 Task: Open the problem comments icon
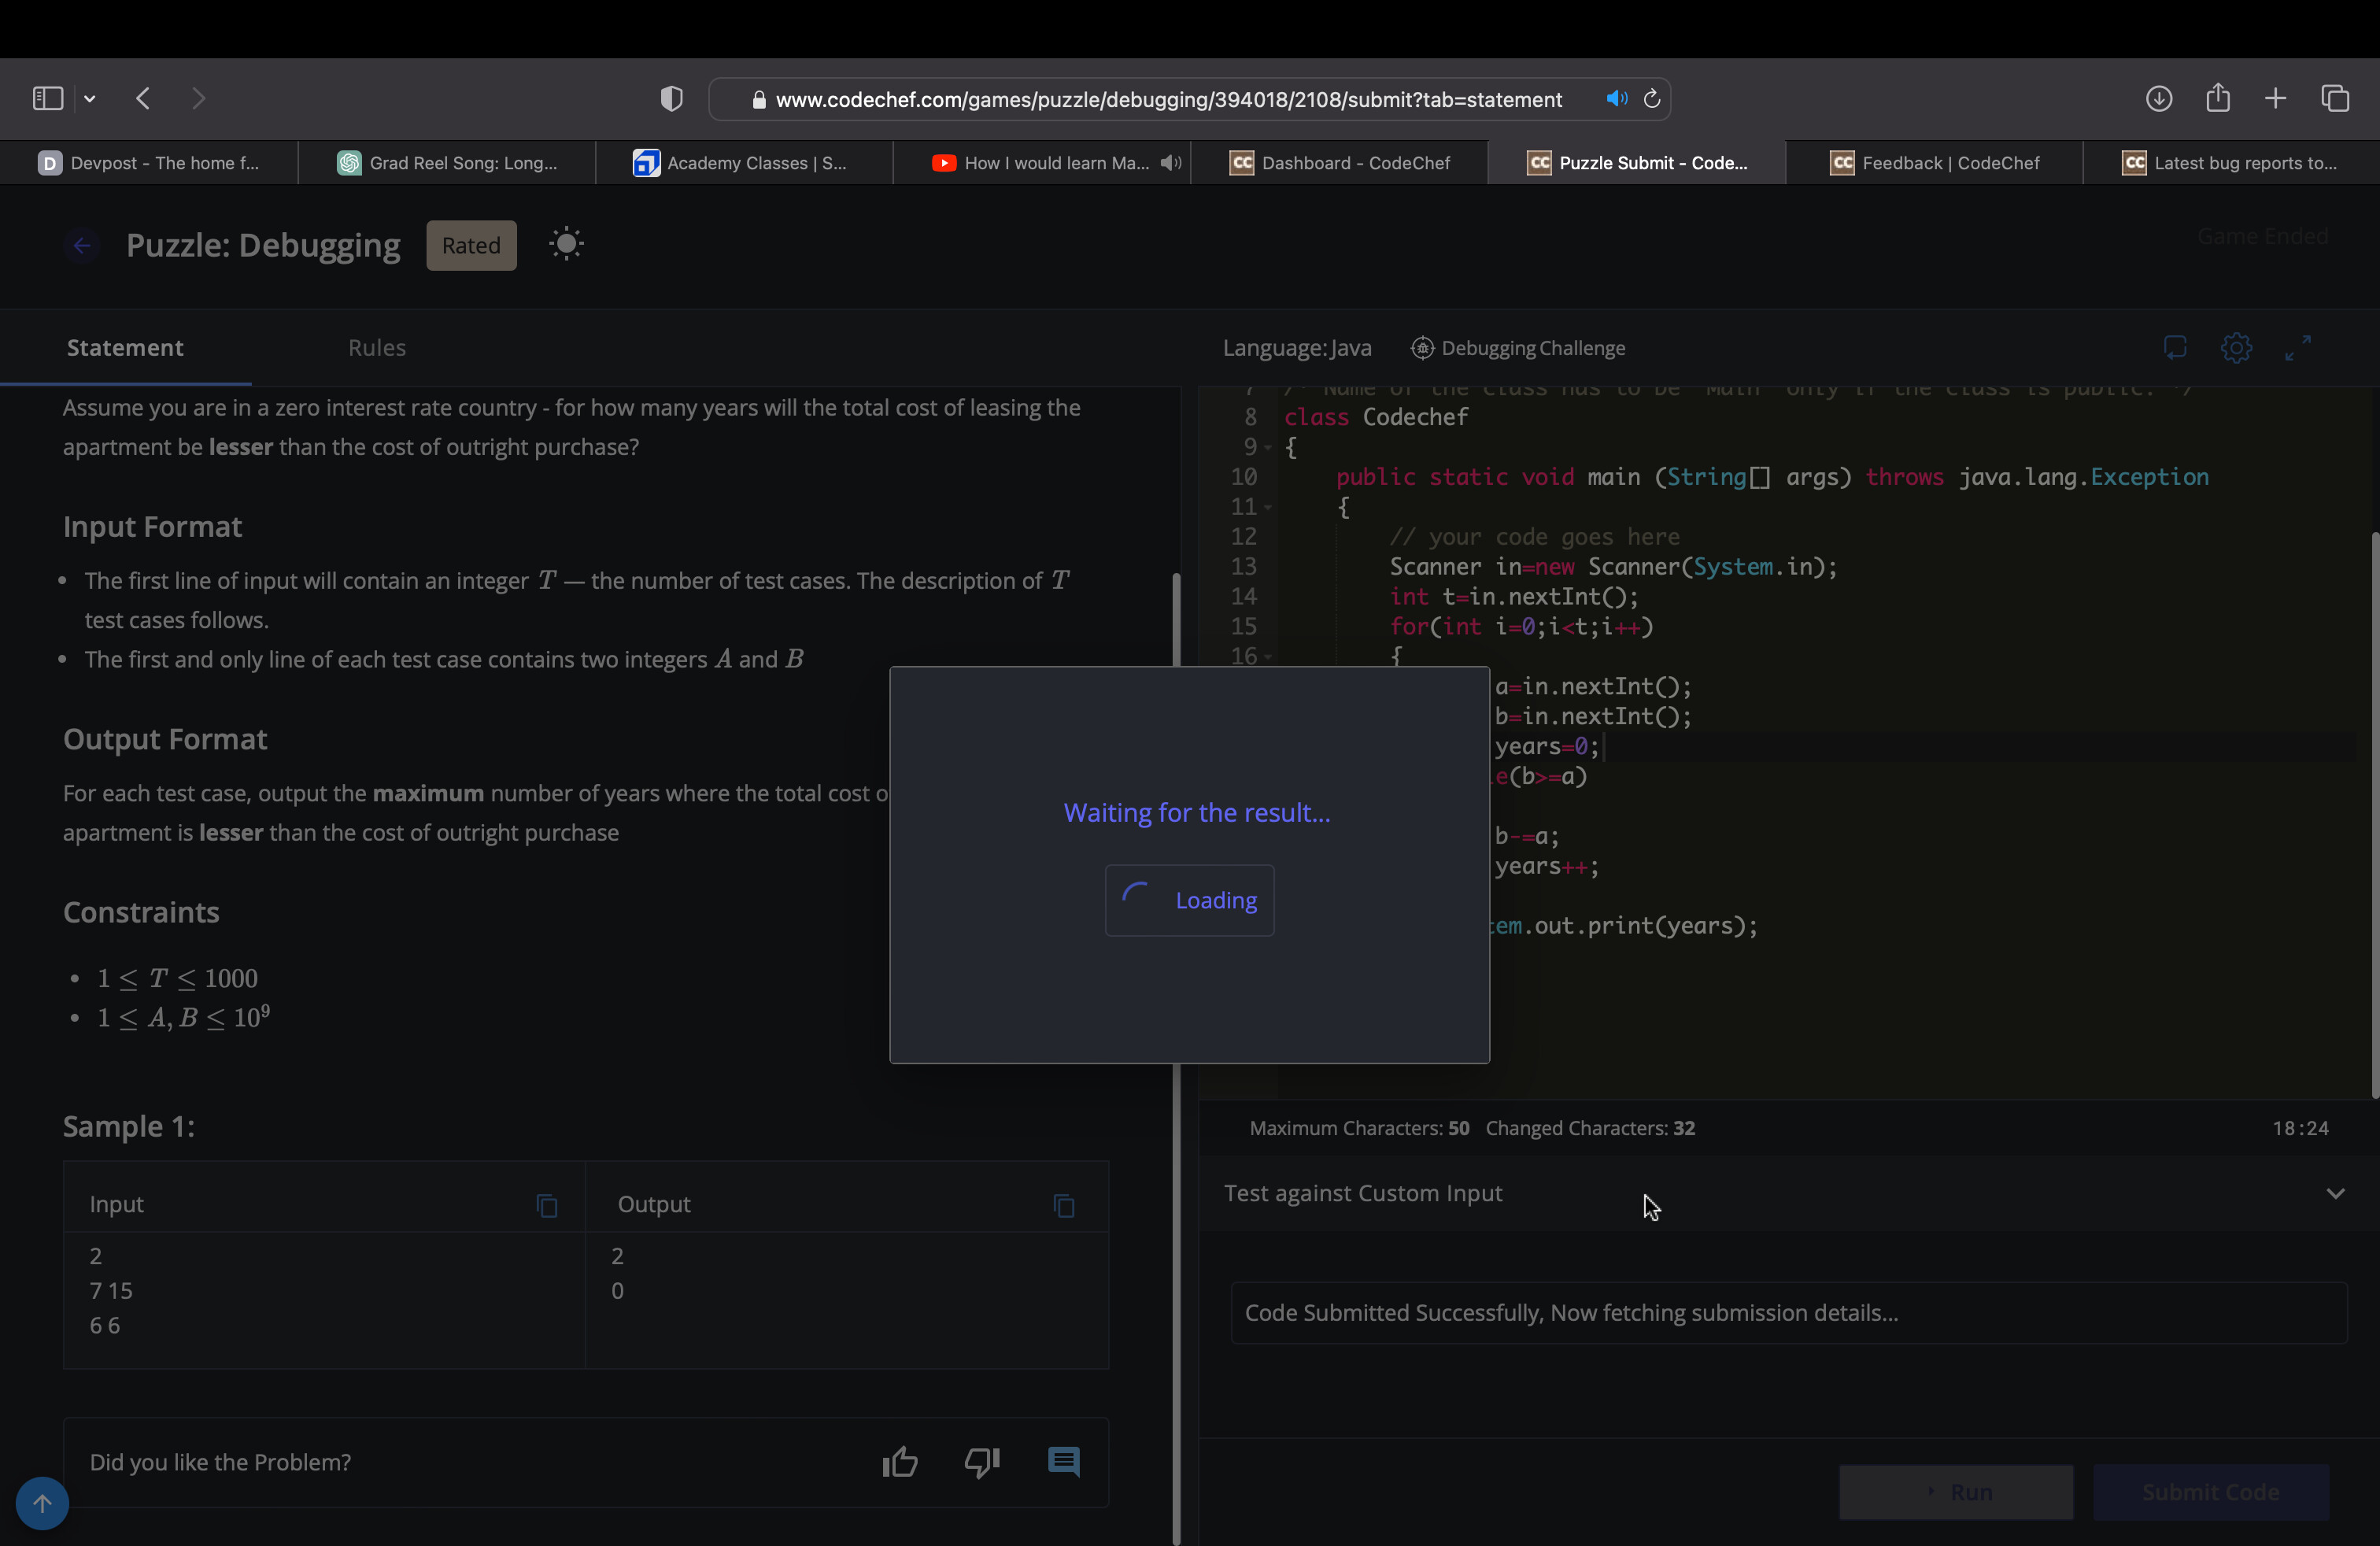[1063, 1462]
